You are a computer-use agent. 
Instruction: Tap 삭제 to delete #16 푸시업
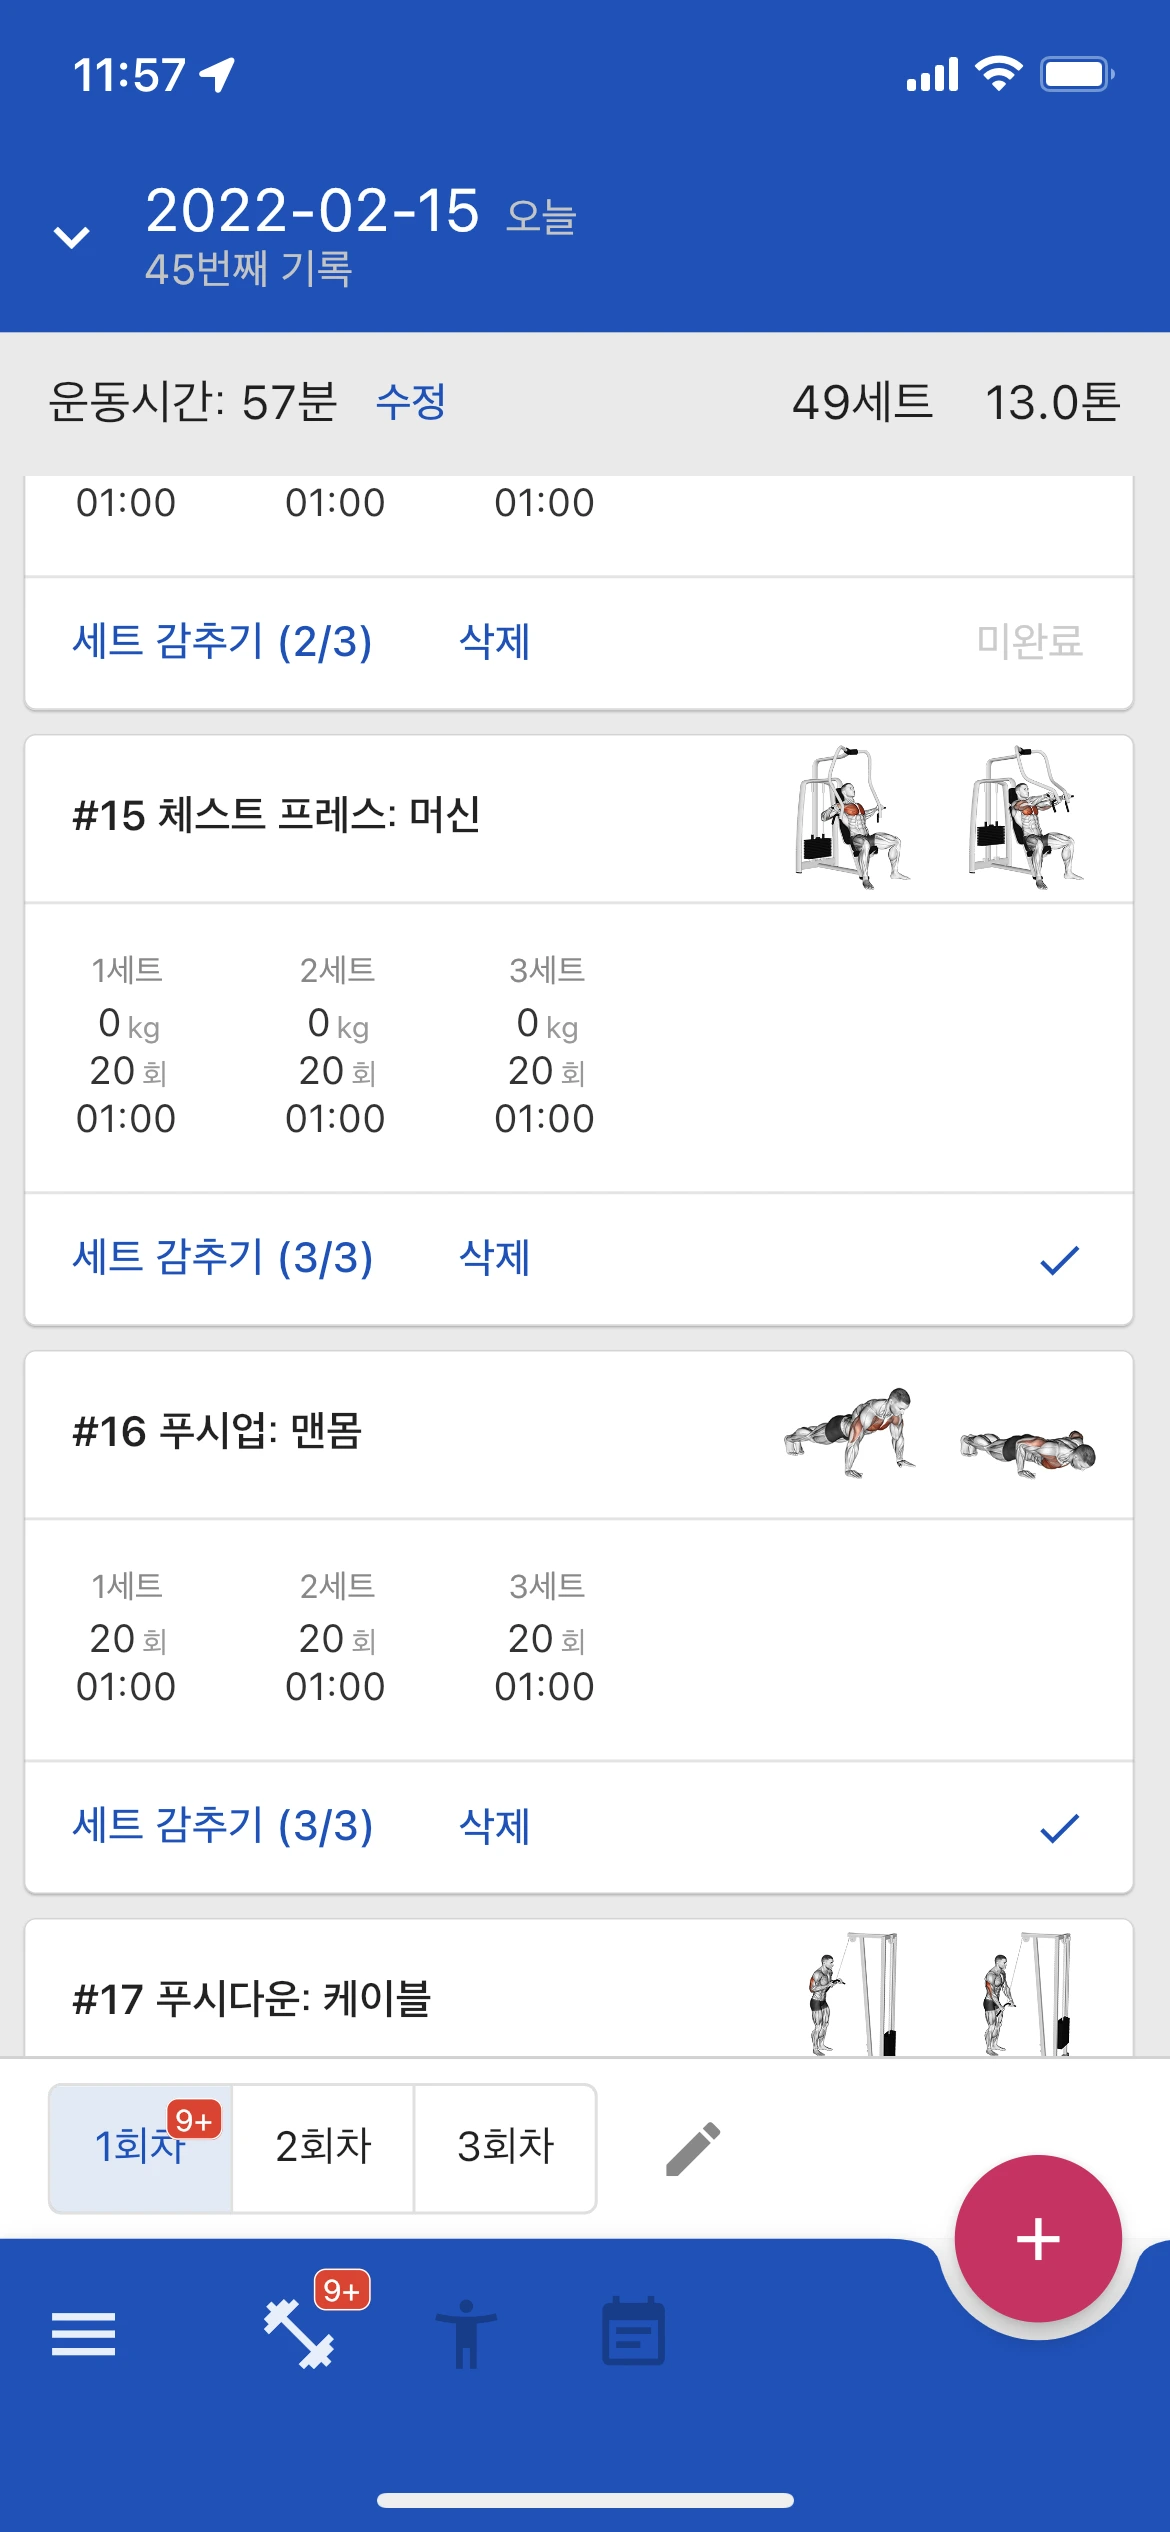[494, 1826]
